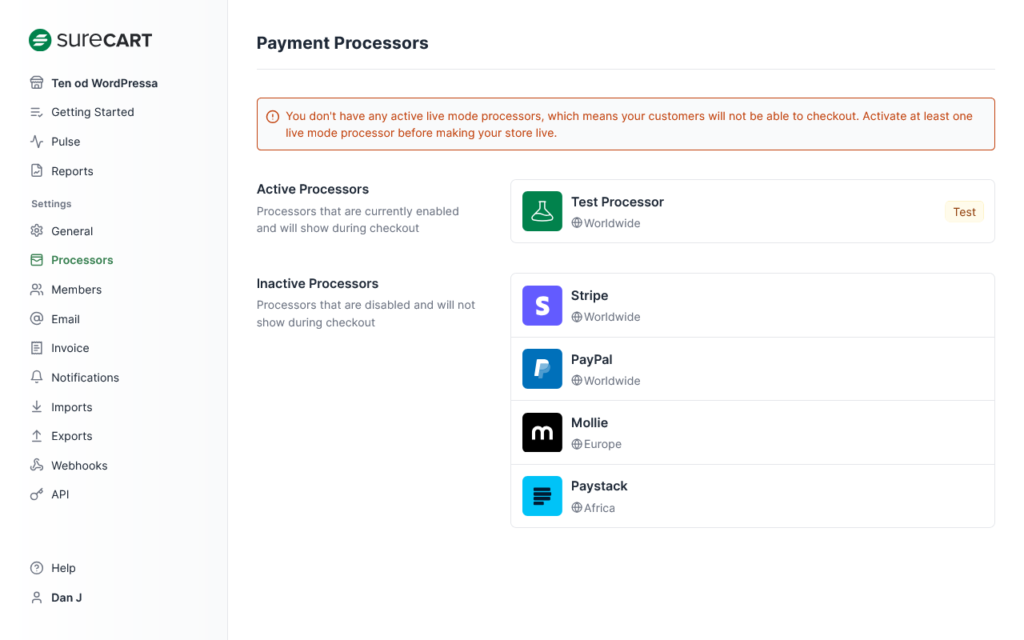Click the Mollie logo icon
The image size is (1024, 640).
click(542, 432)
